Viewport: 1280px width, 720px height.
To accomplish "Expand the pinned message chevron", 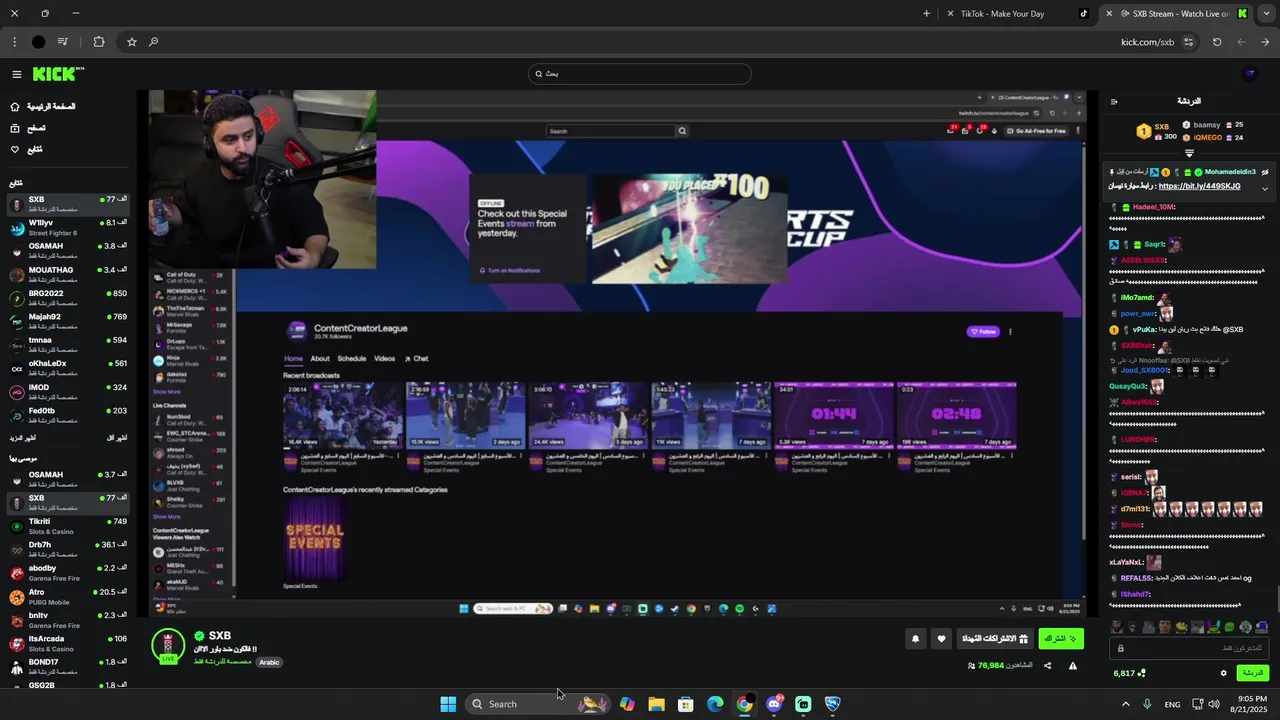I will (1265, 188).
